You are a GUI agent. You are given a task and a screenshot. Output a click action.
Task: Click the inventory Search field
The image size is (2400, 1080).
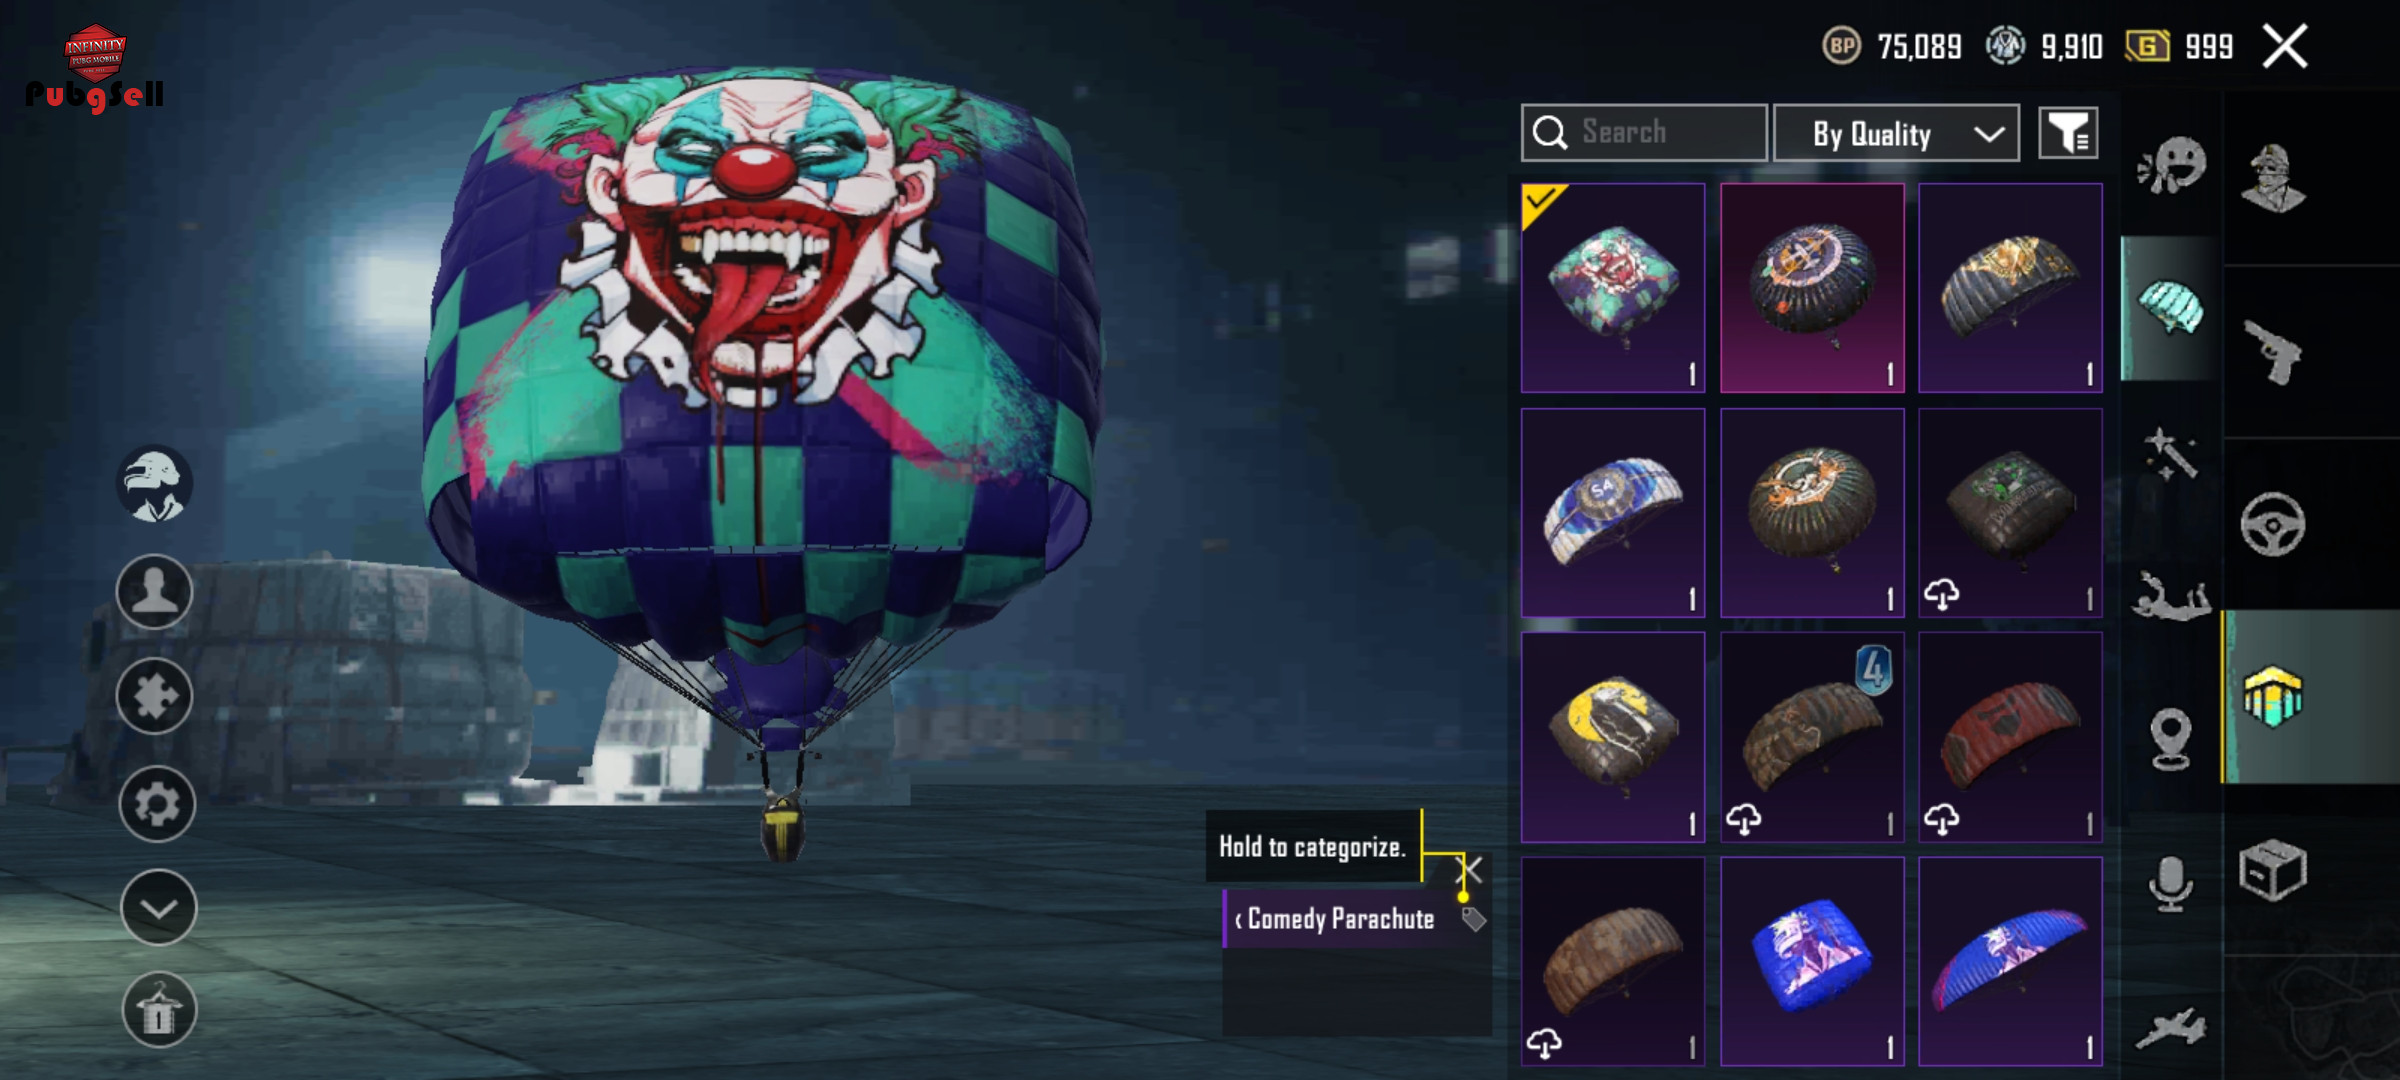(1644, 133)
